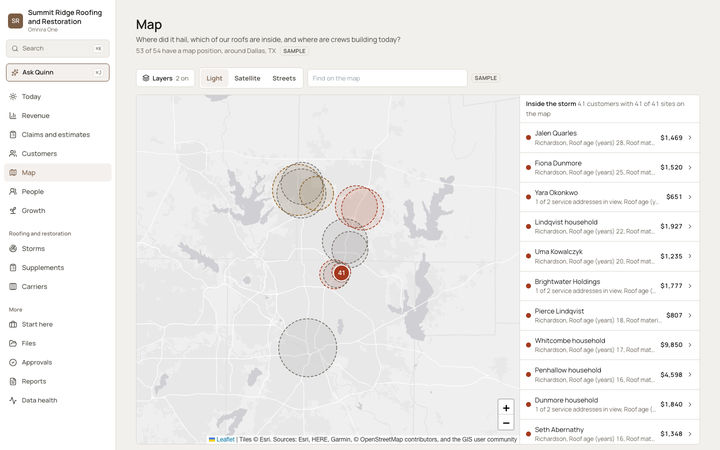Click the red hail storm circle
The image size is (720, 450).
[x=360, y=208]
